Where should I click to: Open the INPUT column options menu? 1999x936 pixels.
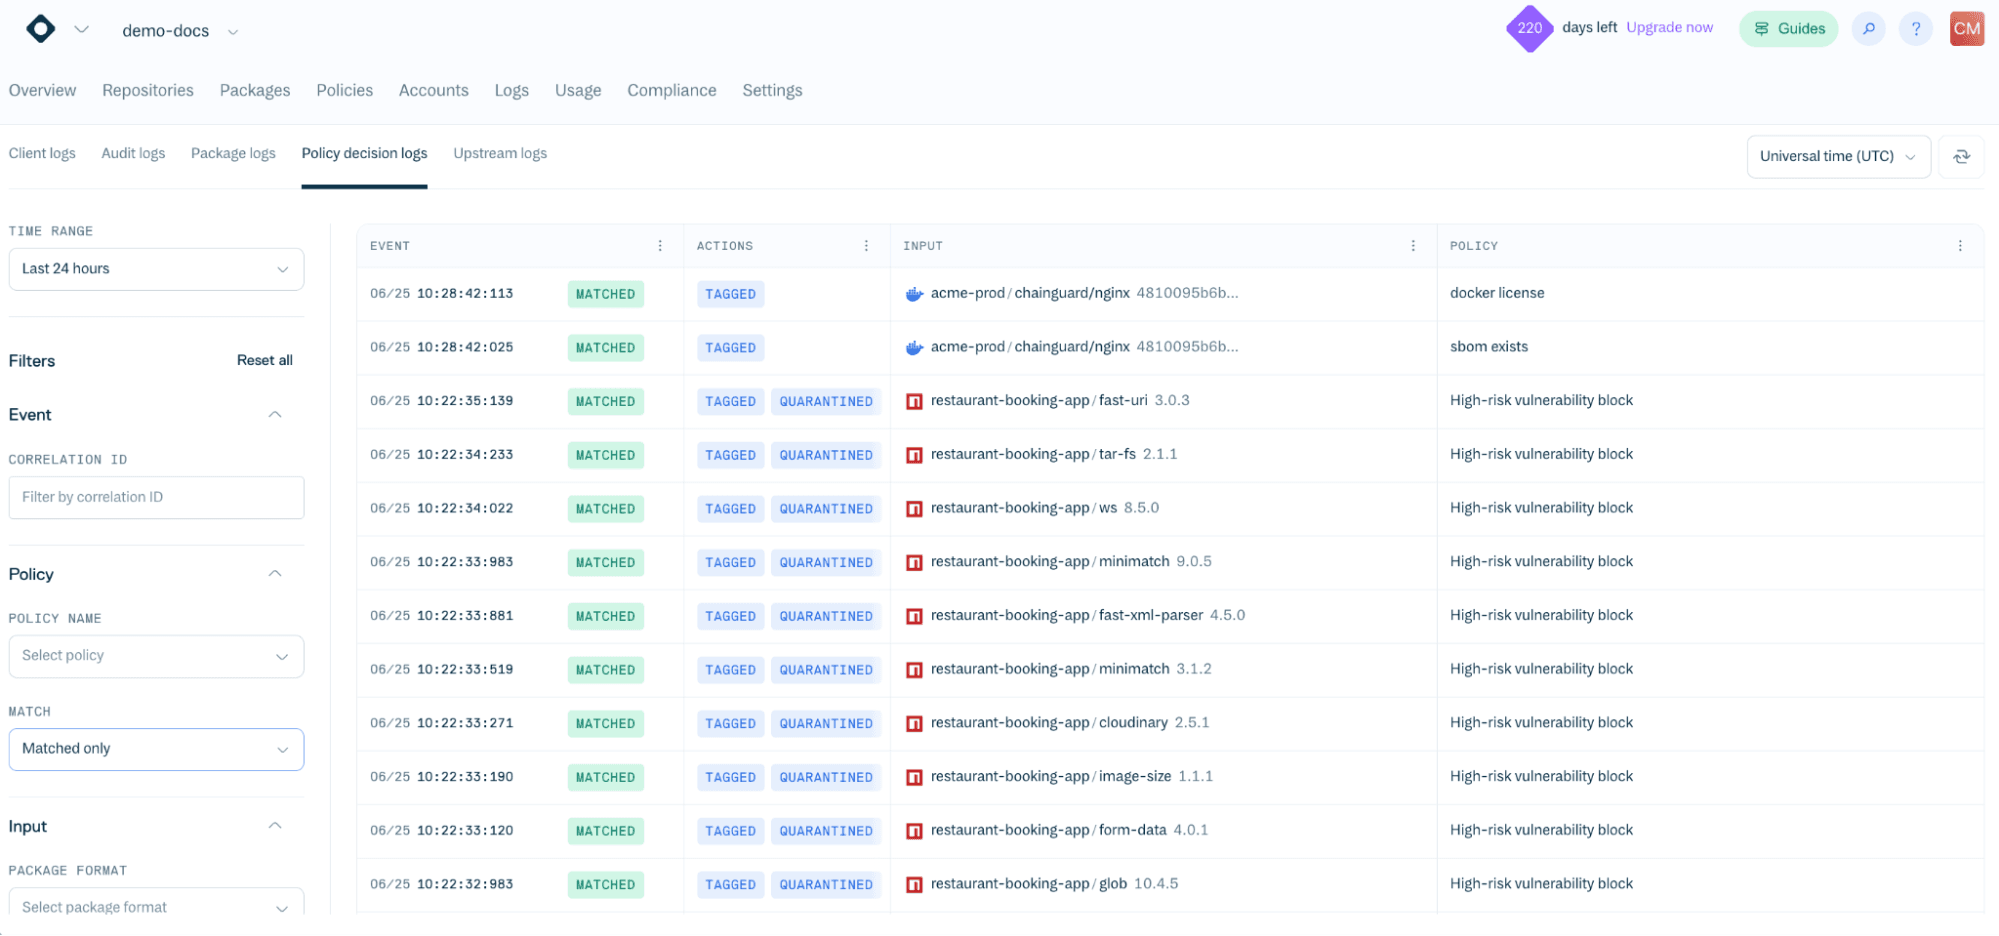pyautogui.click(x=1413, y=246)
